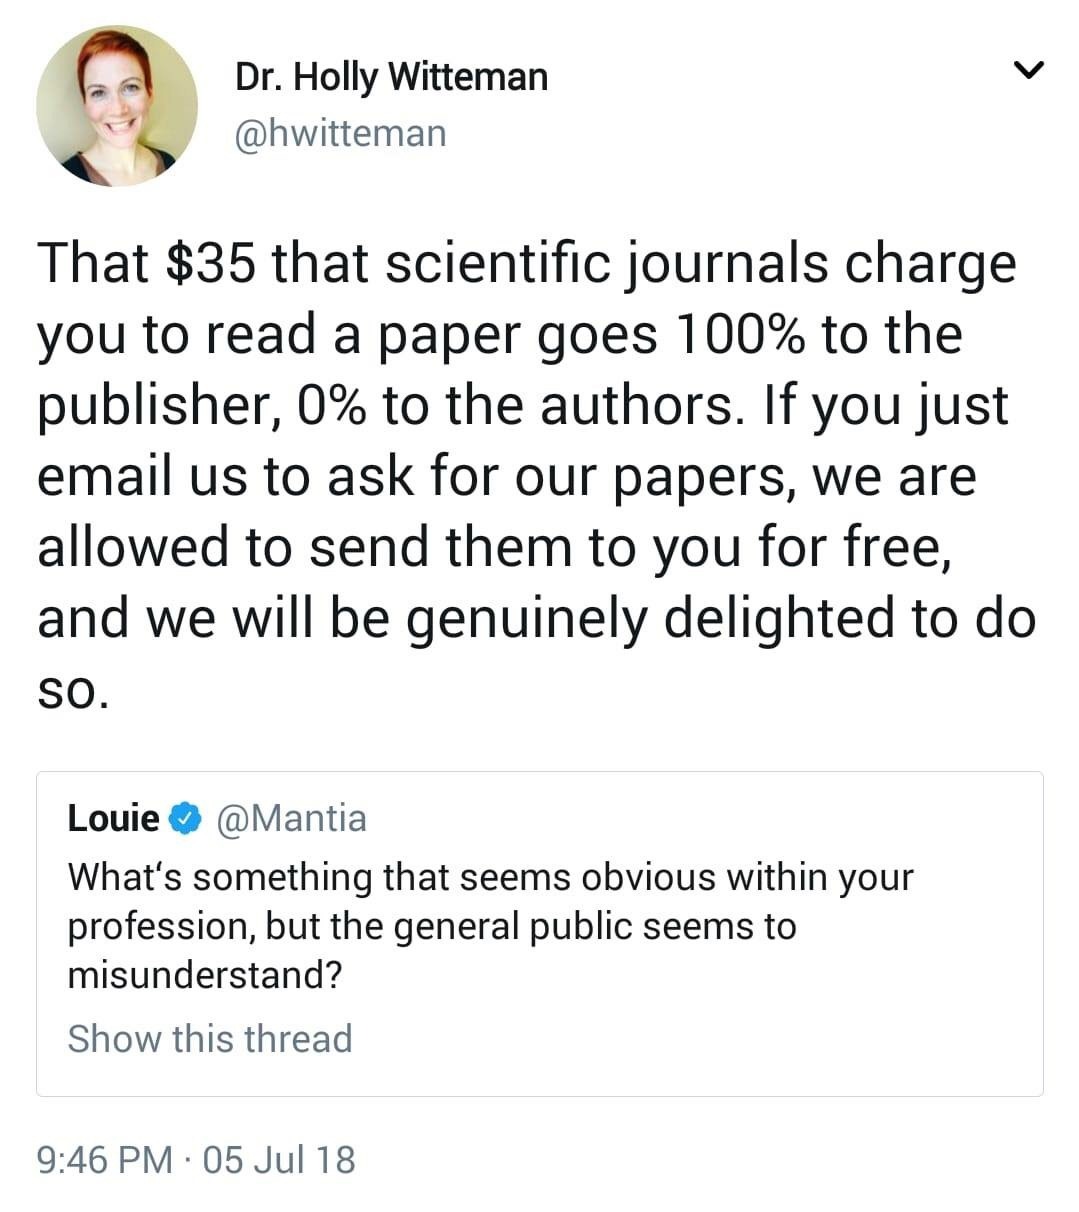This screenshot has width=1079, height=1212.
Task: Click Show this thread
Action: 210,1038
